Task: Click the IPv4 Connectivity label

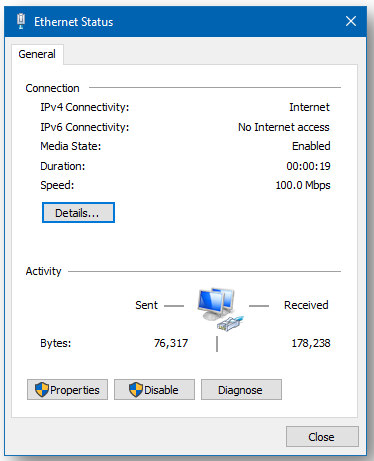Action: click(x=85, y=107)
